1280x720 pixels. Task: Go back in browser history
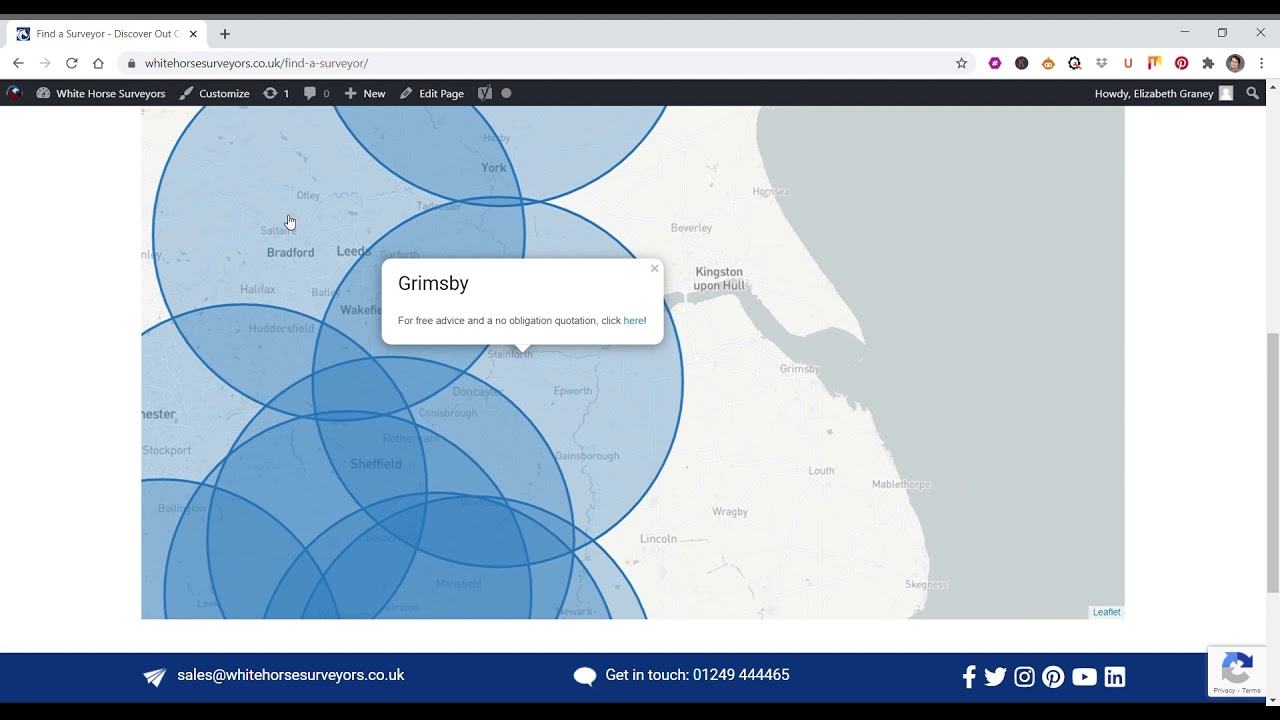click(x=18, y=63)
